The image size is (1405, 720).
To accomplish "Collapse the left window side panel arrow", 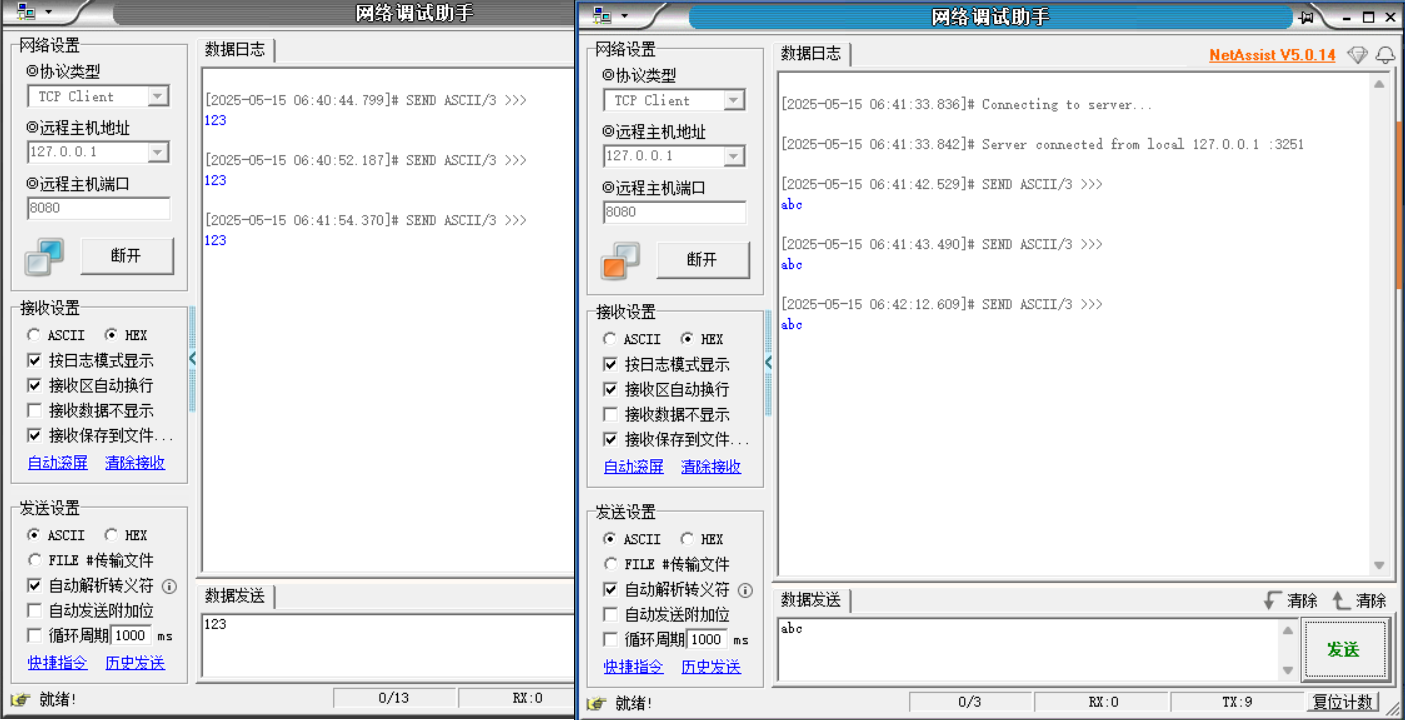I will [x=192, y=359].
